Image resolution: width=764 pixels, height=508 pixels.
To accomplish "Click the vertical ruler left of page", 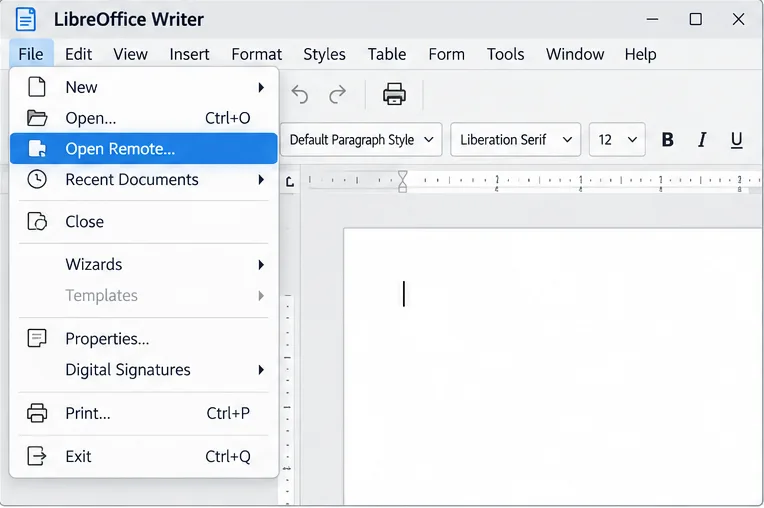I will (x=287, y=399).
